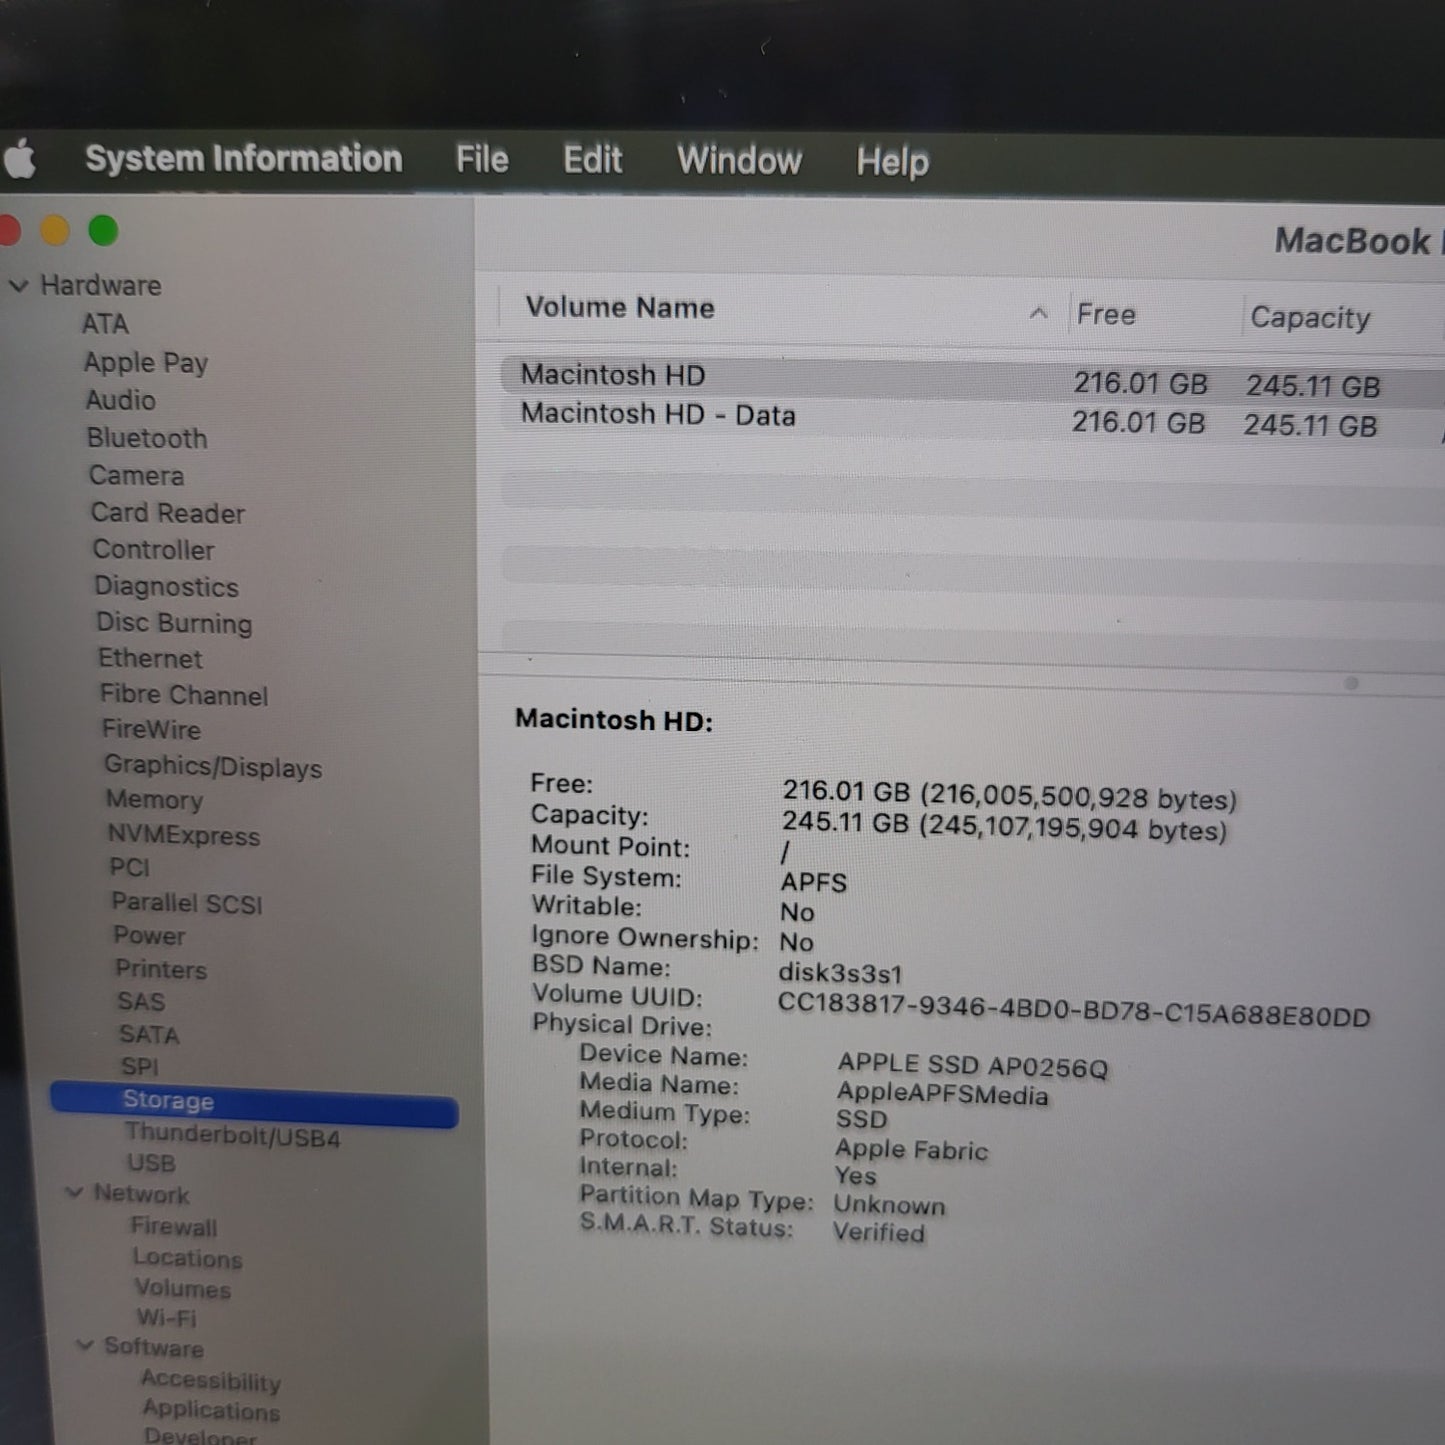
Task: Select Wi-Fi under Network
Action: 167,1318
